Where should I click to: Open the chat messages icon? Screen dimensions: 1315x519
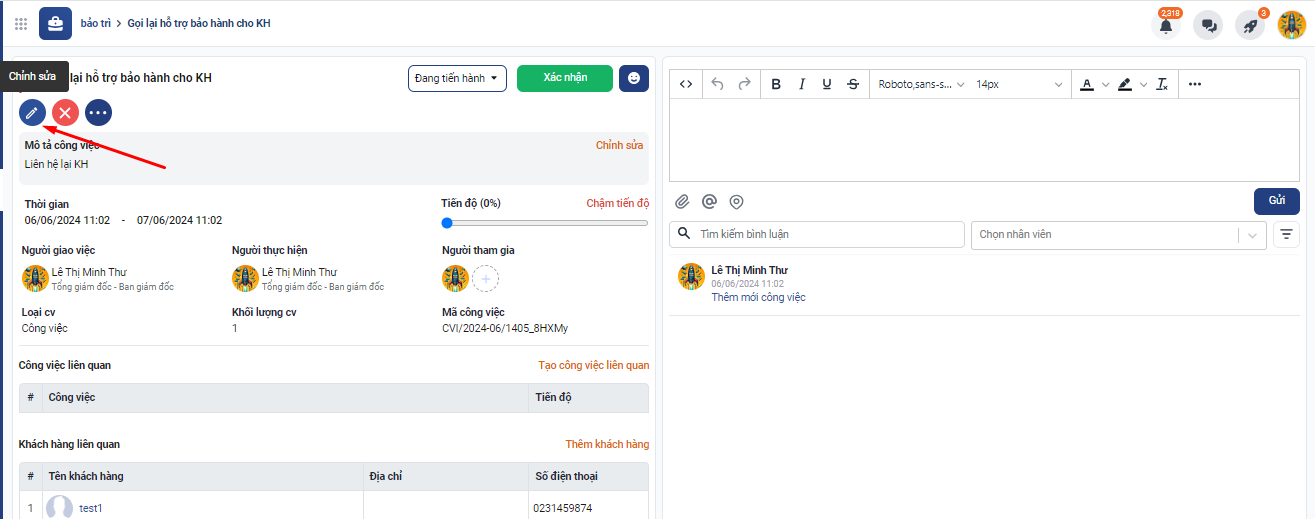(1209, 26)
